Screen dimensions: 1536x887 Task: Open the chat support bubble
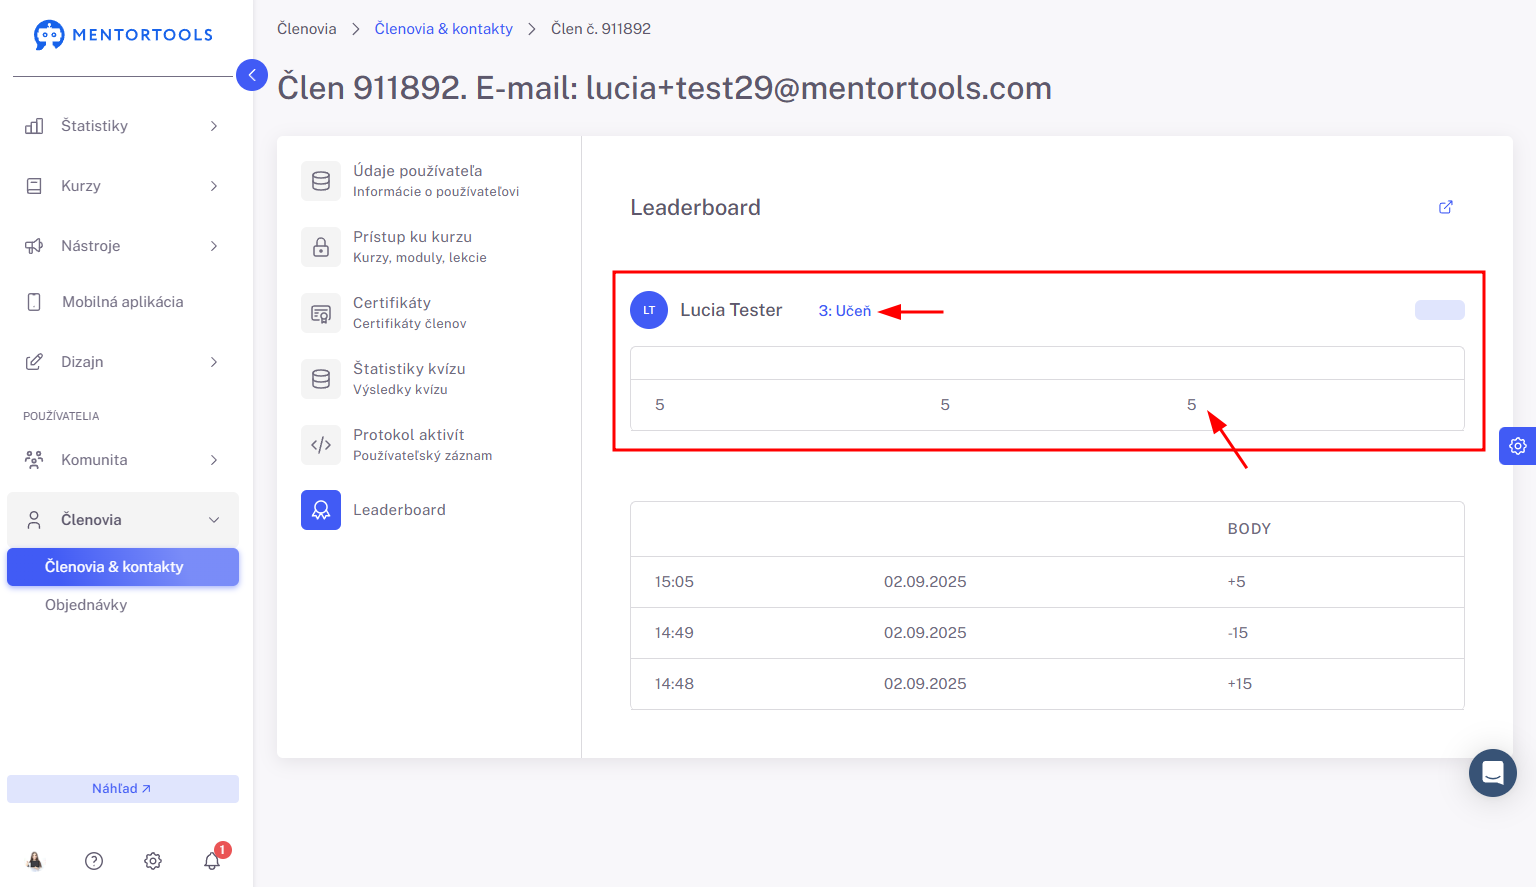(1492, 773)
